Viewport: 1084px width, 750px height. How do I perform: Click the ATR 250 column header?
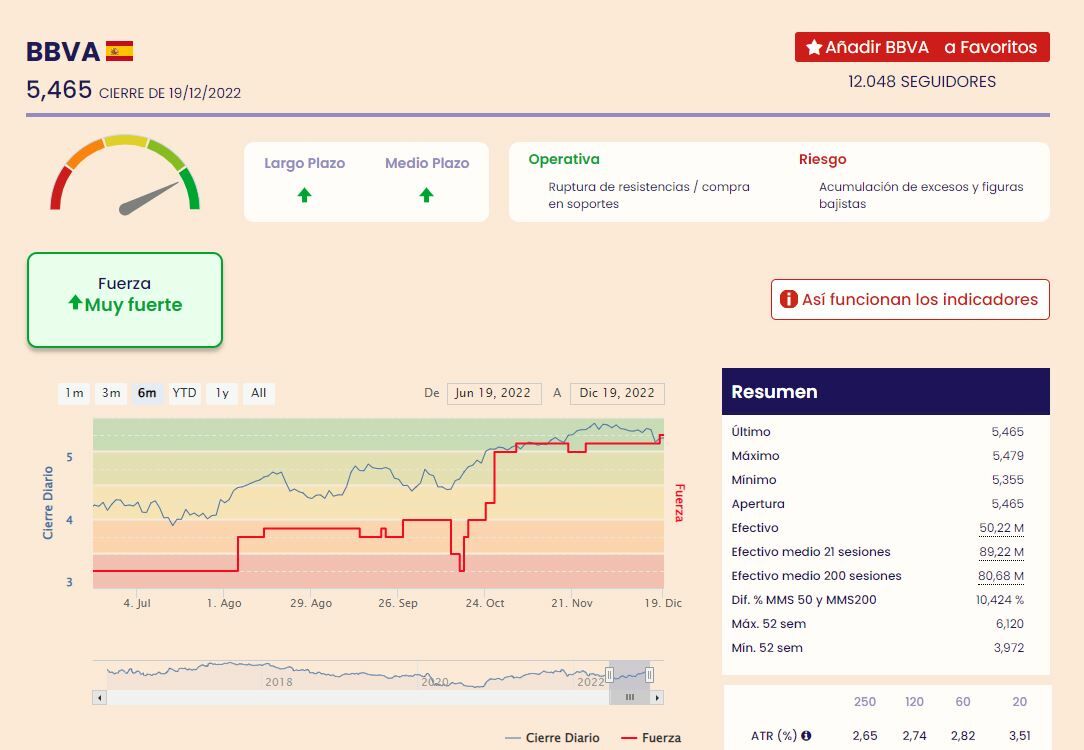pos(864,702)
